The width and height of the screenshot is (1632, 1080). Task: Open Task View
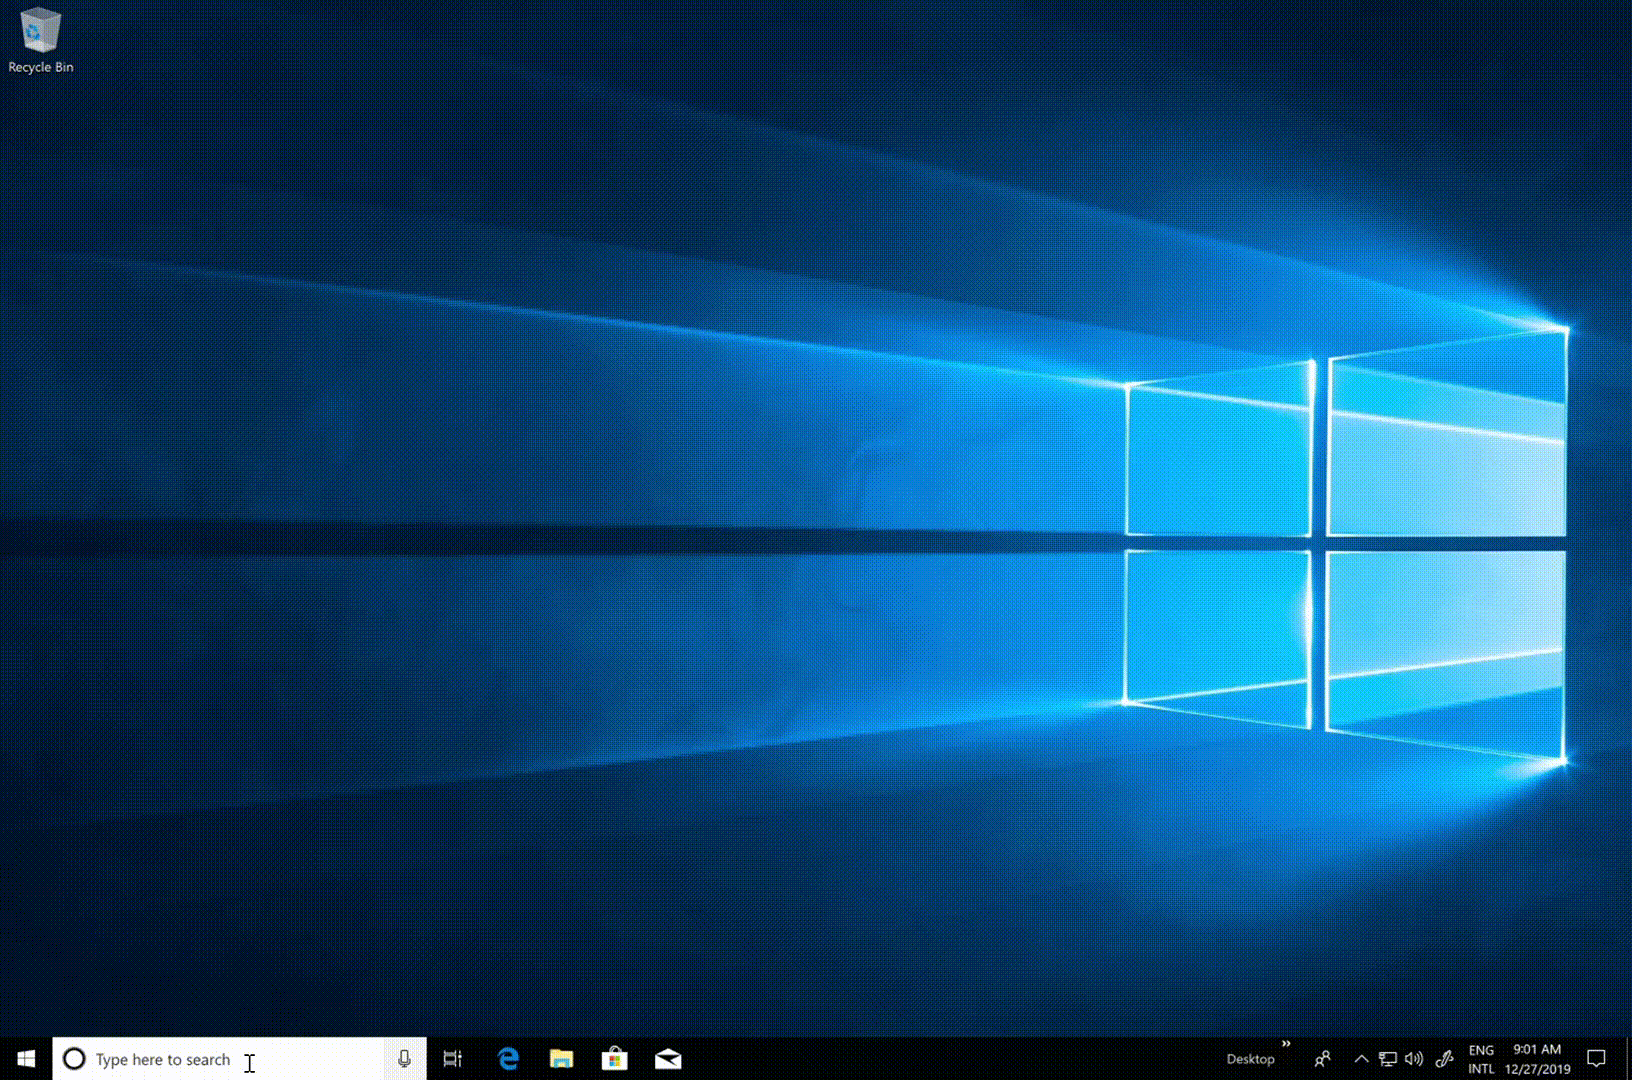pos(453,1058)
